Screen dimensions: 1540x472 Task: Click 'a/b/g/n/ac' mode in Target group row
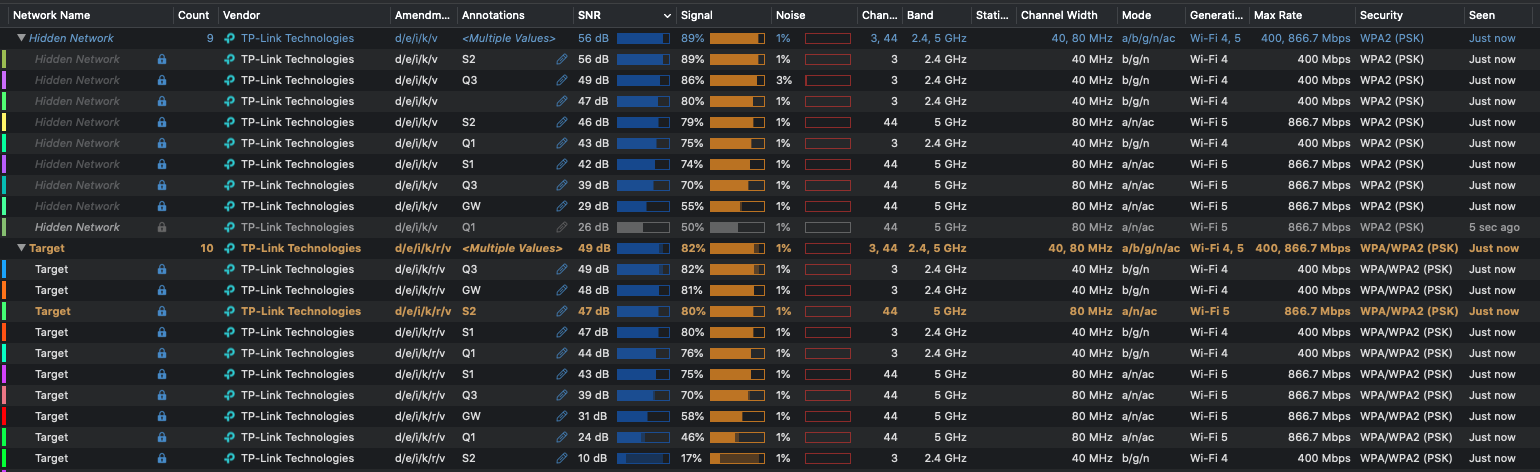tap(1151, 248)
